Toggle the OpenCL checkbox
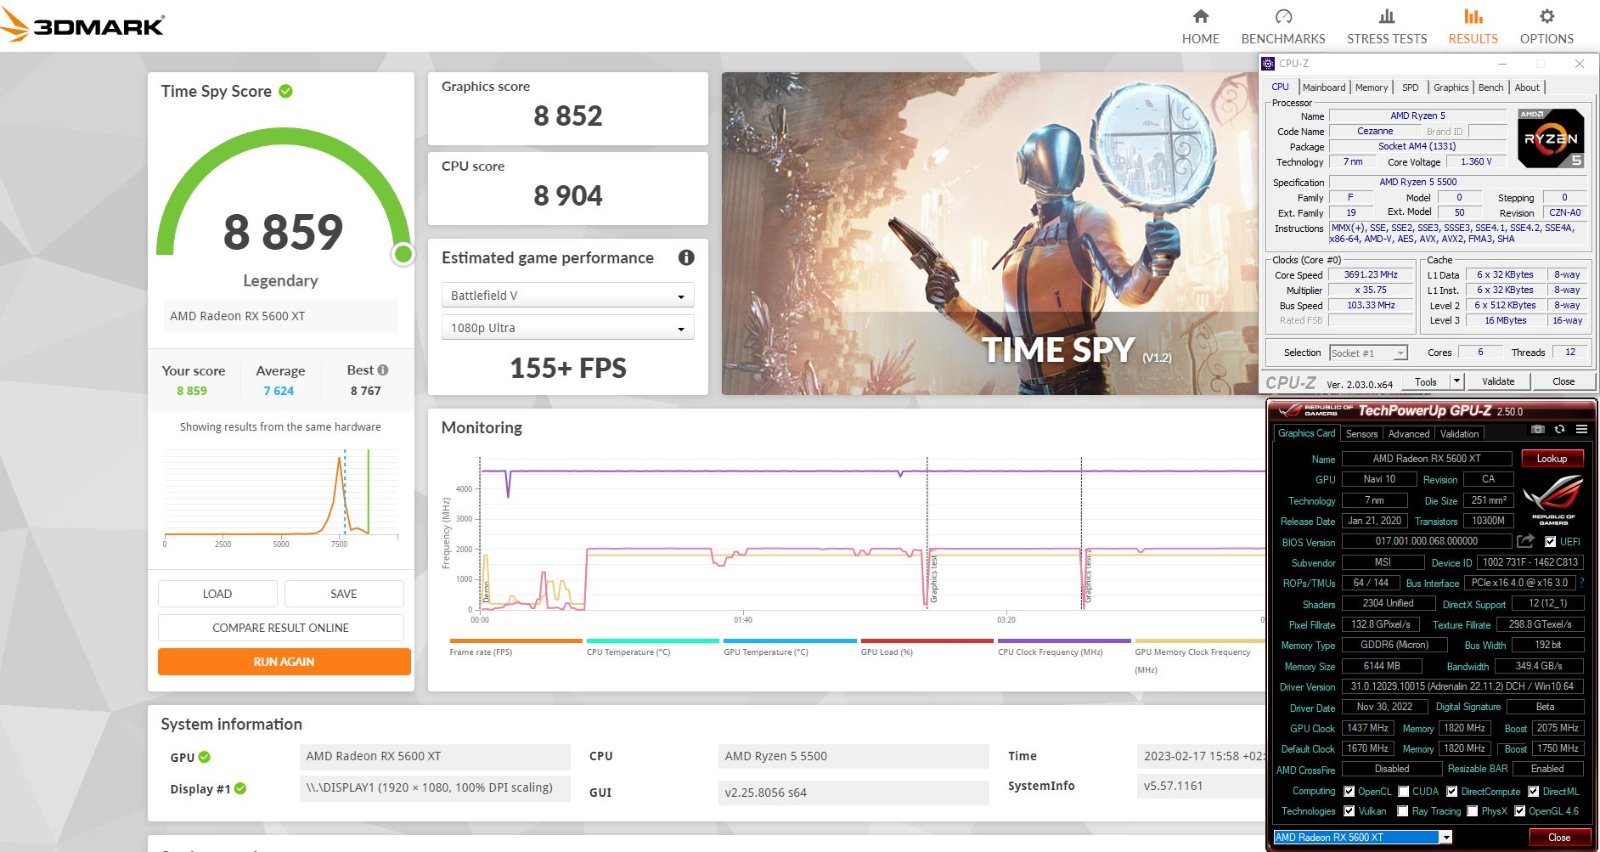 pyautogui.click(x=1349, y=791)
